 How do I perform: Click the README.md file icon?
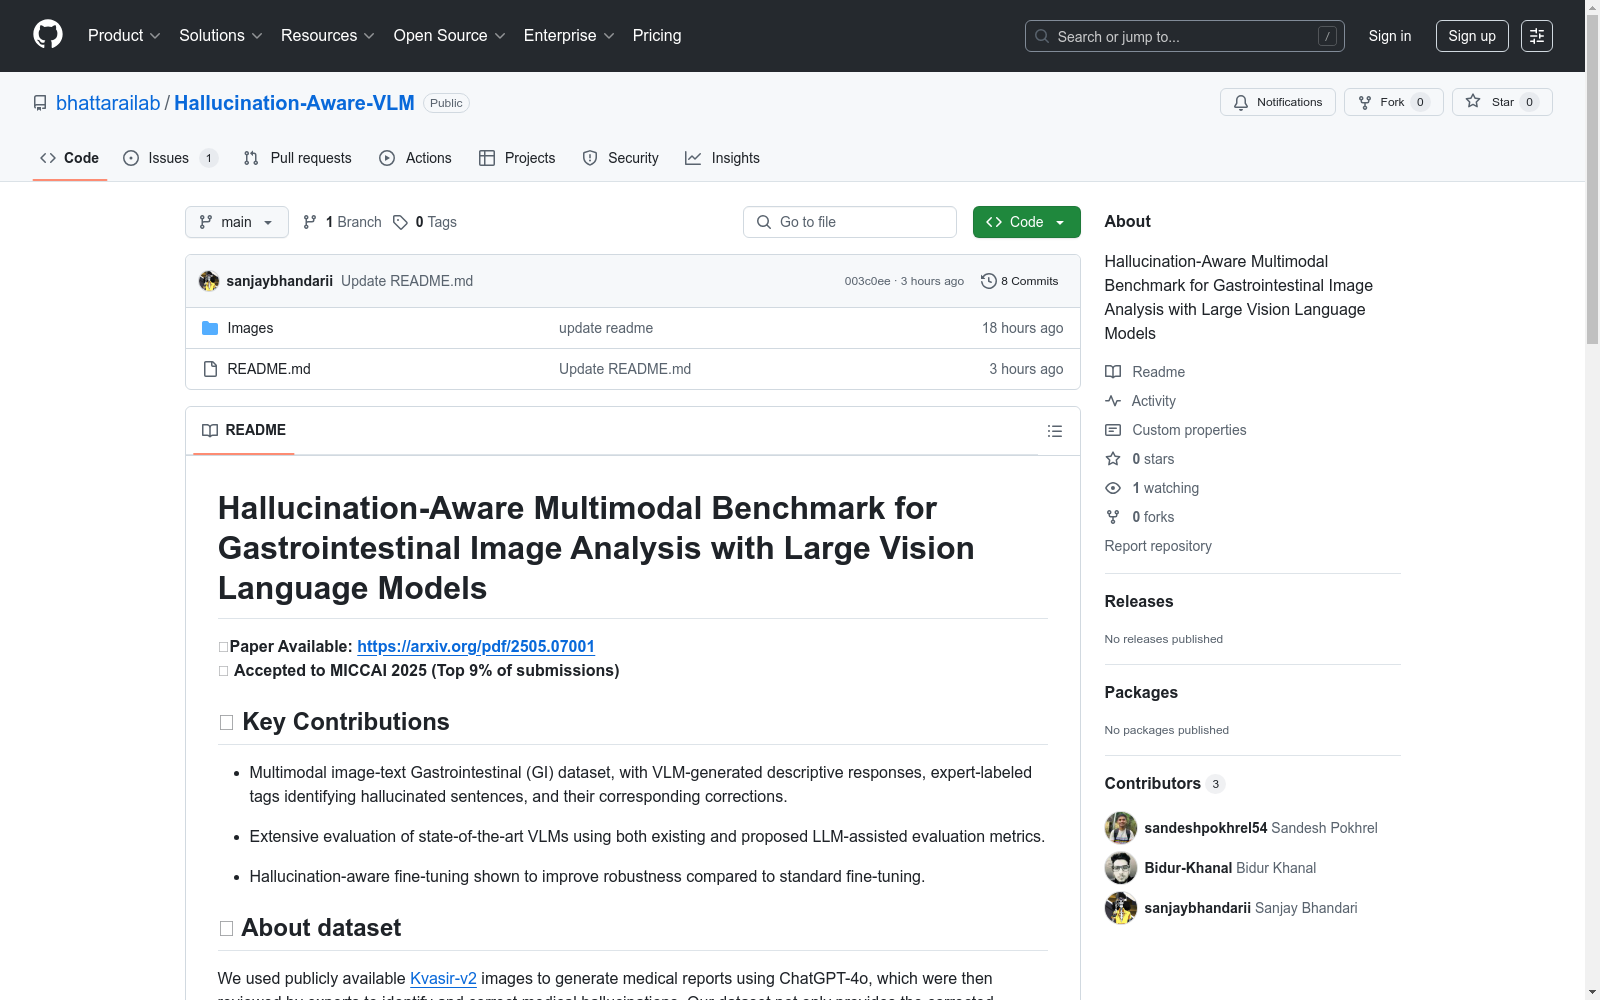210,369
